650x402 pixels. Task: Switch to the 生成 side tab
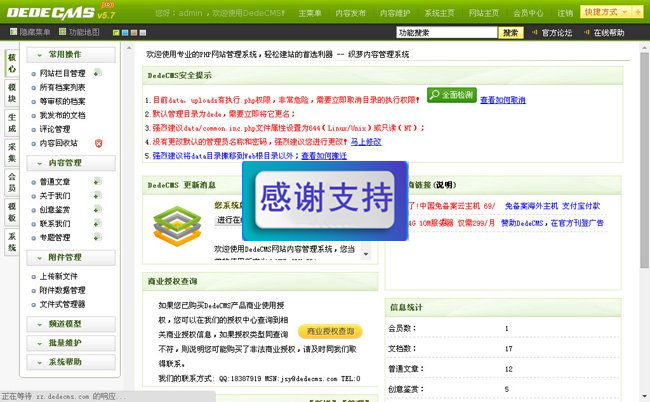[12, 123]
